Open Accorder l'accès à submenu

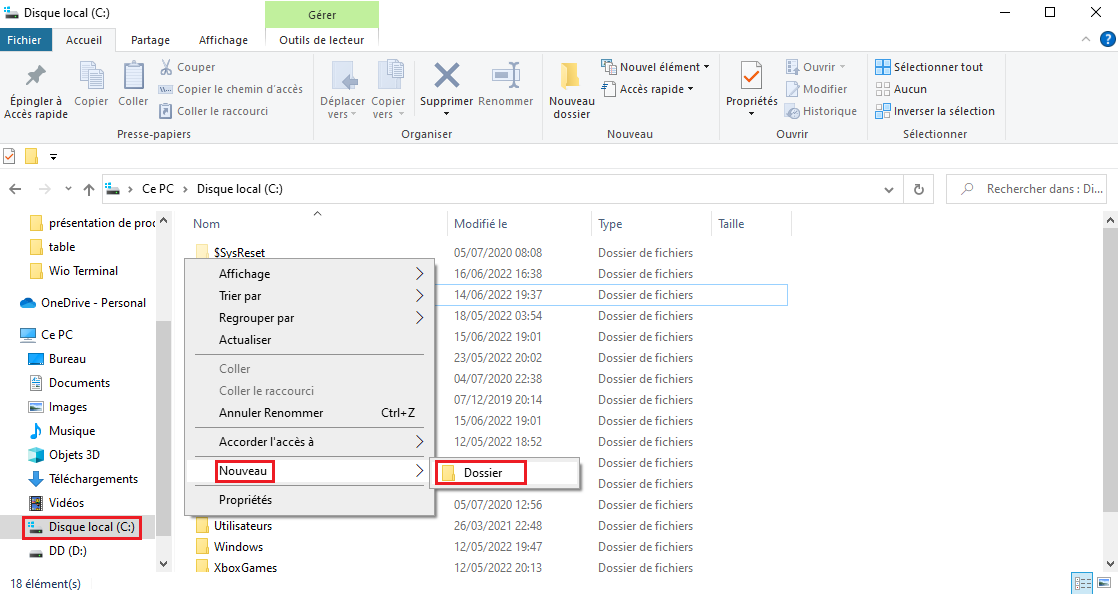309,442
